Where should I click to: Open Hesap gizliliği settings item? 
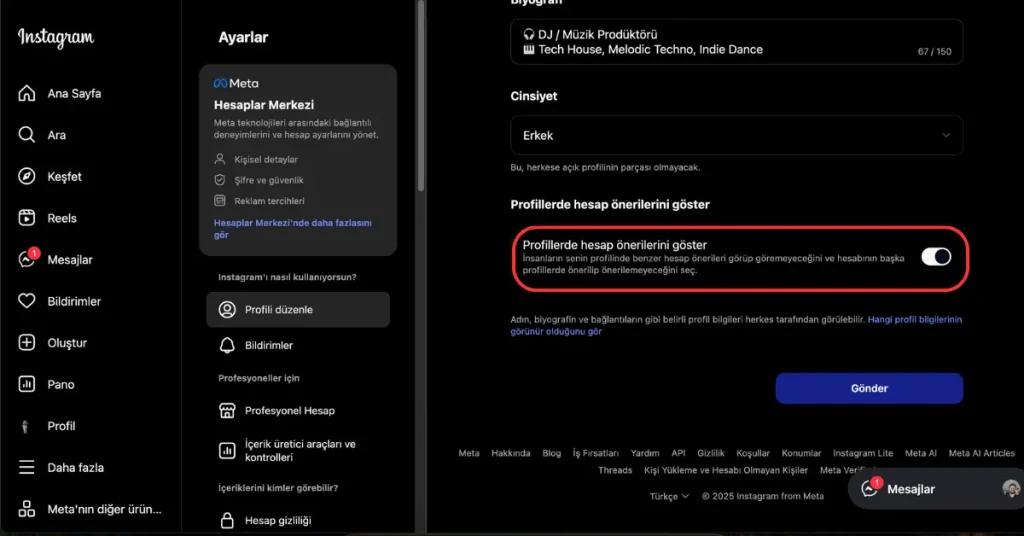[x=298, y=520]
